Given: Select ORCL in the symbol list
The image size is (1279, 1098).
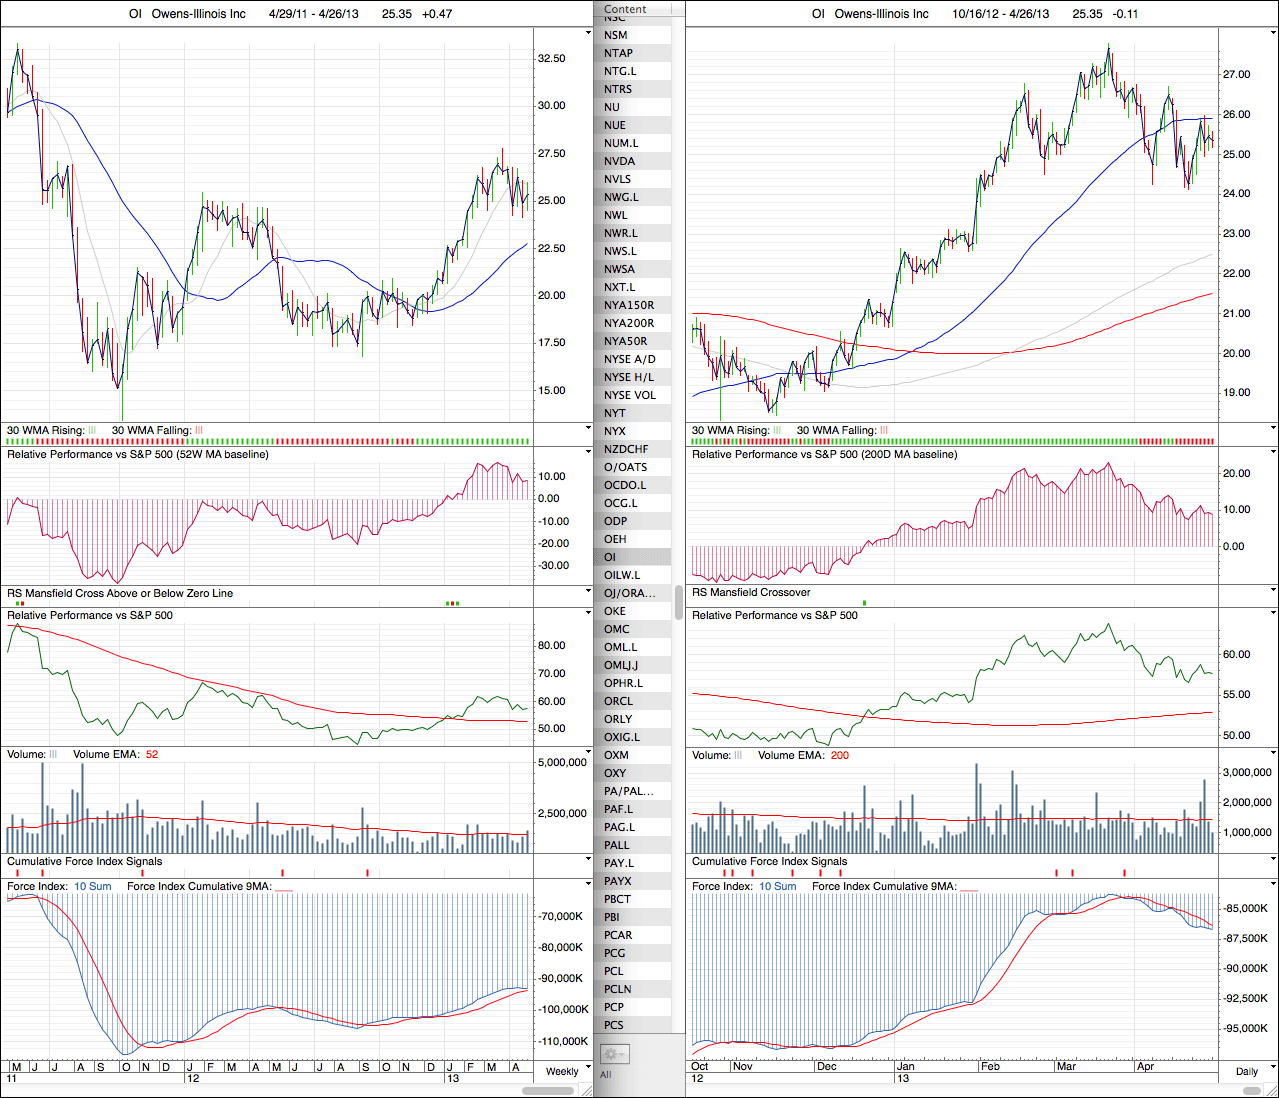Looking at the screenshot, I should pos(618,701).
